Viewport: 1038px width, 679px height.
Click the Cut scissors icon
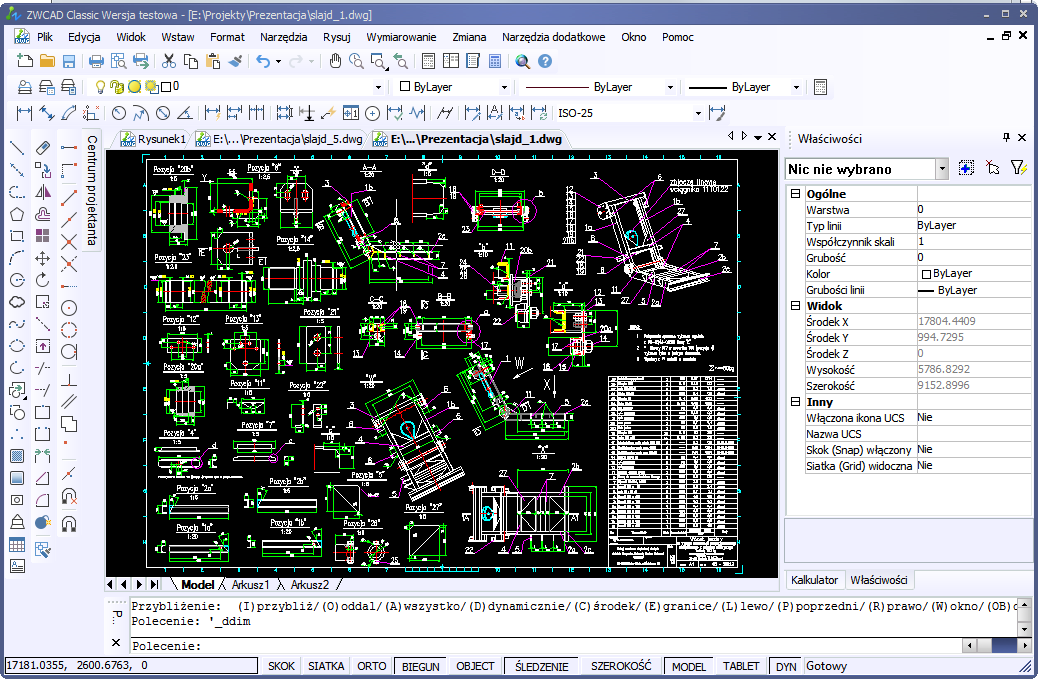(x=169, y=61)
